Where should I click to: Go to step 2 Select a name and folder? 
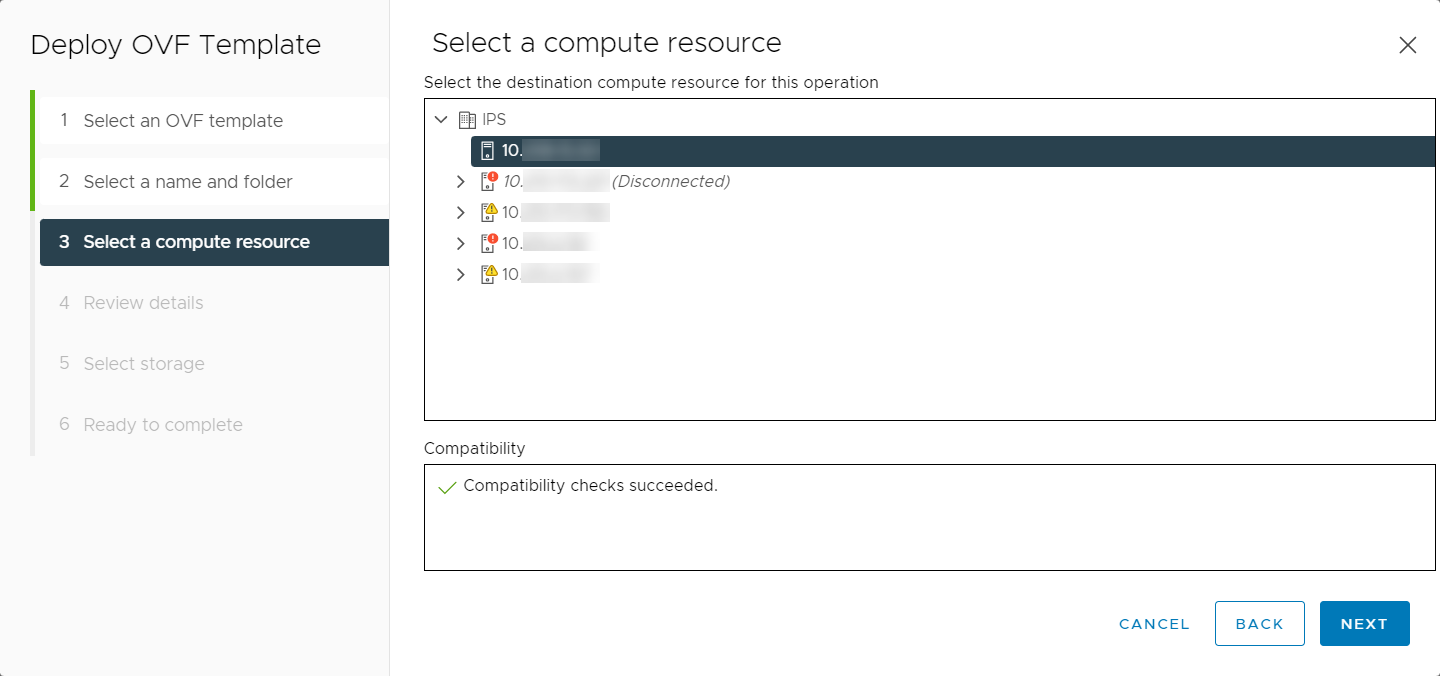tap(213, 182)
